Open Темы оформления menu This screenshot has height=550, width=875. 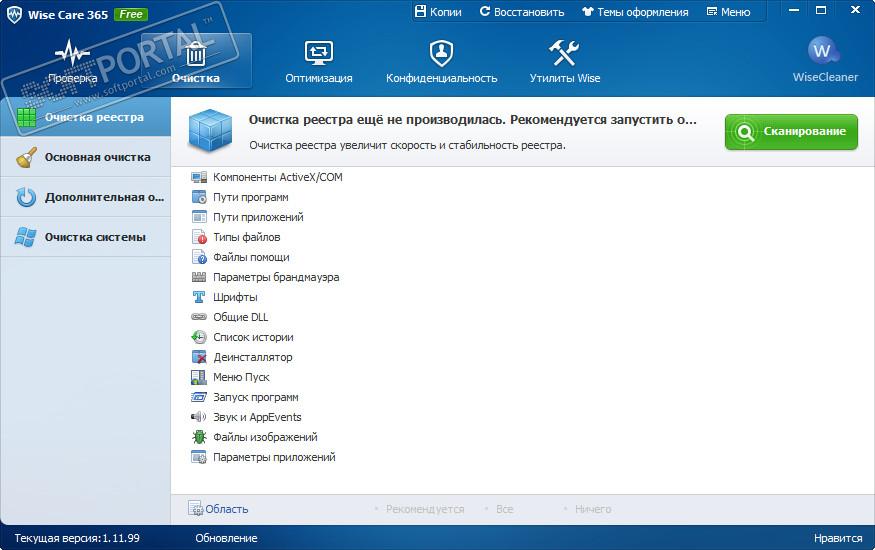pos(635,12)
